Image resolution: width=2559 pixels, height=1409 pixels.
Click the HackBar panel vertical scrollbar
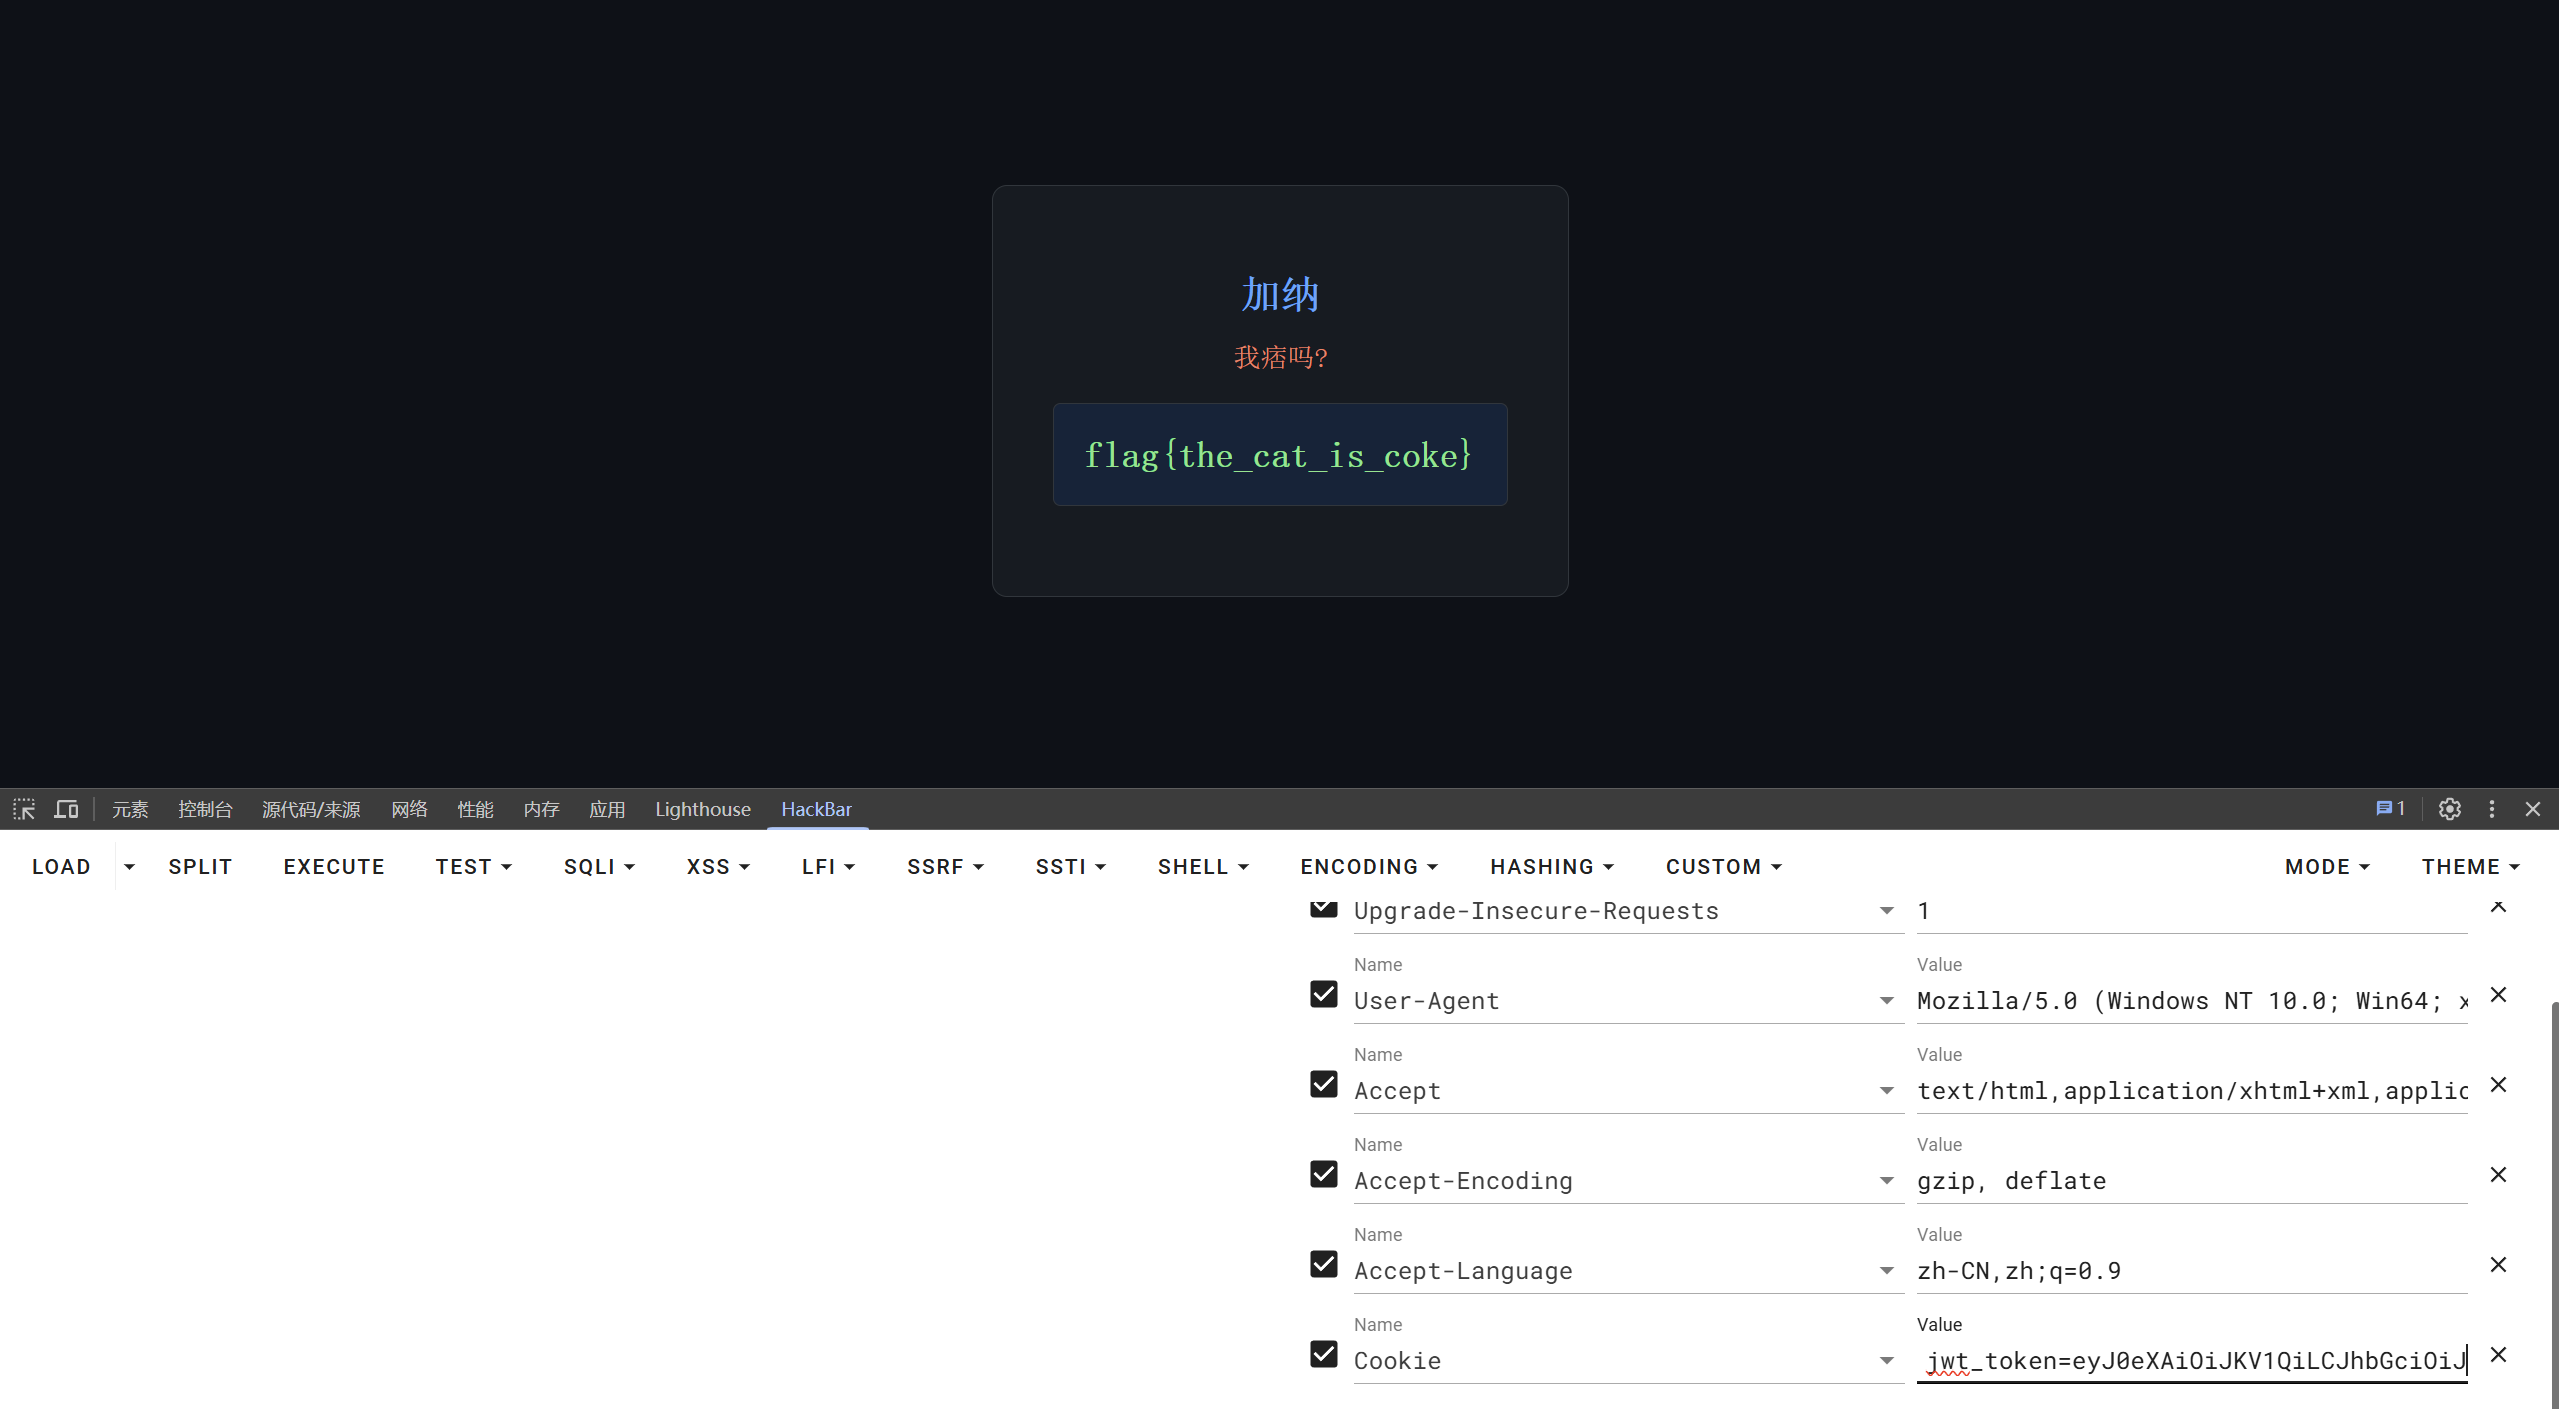(2553, 1200)
